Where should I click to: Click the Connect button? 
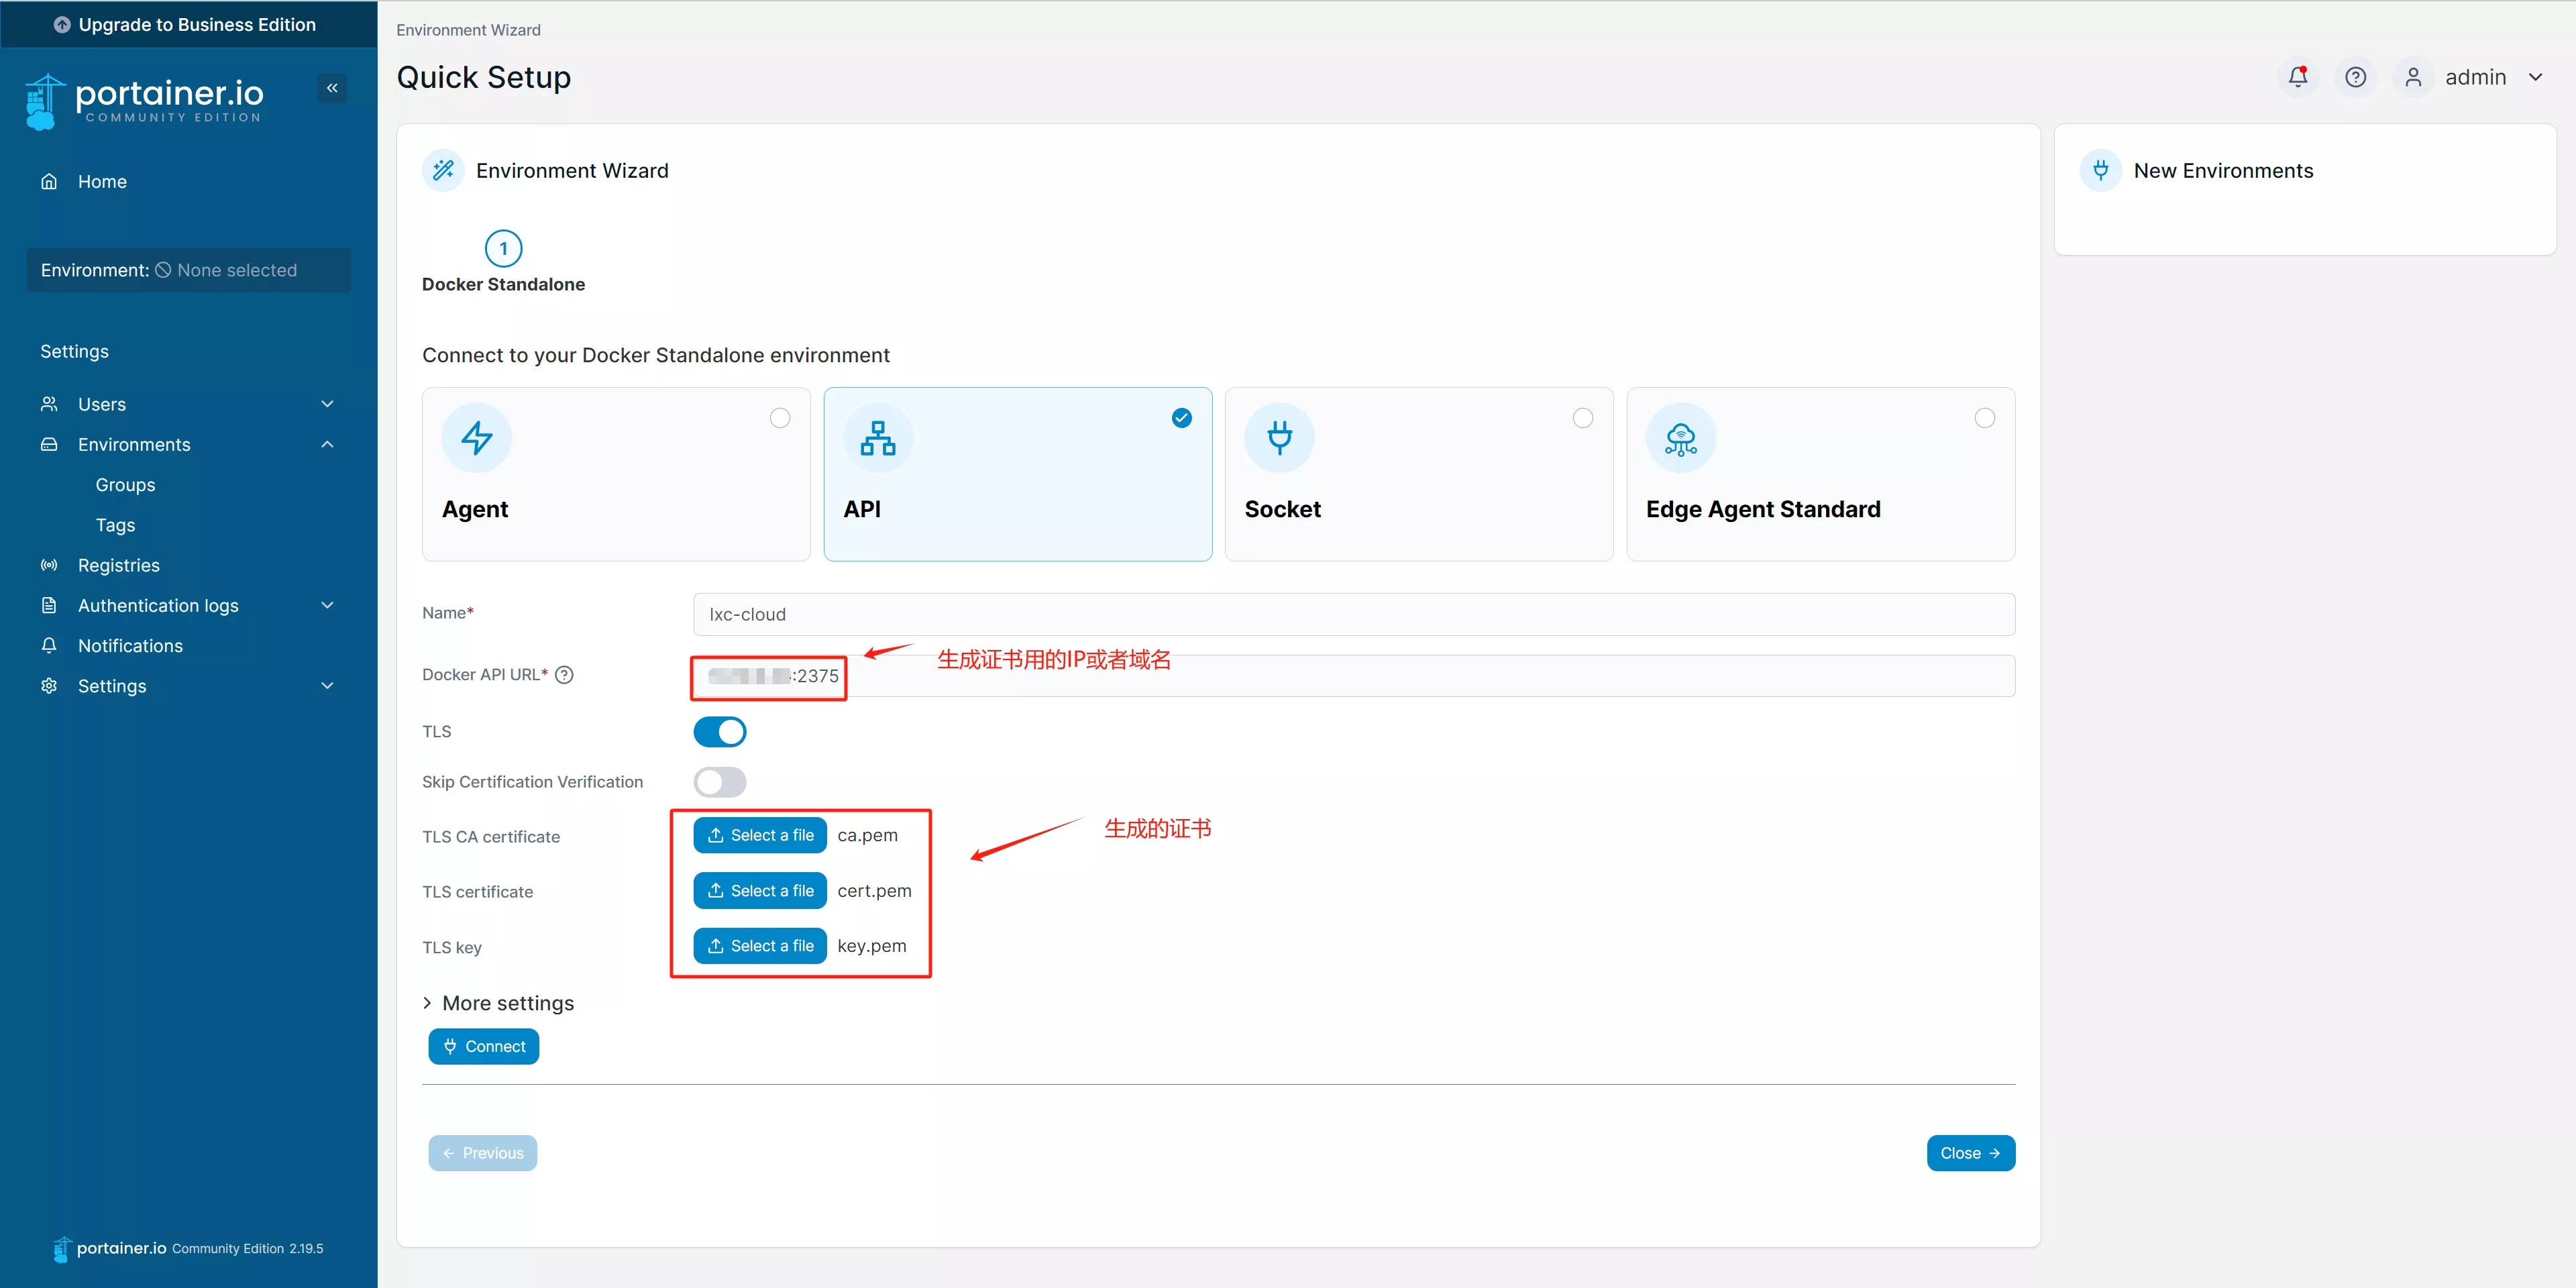click(x=483, y=1046)
